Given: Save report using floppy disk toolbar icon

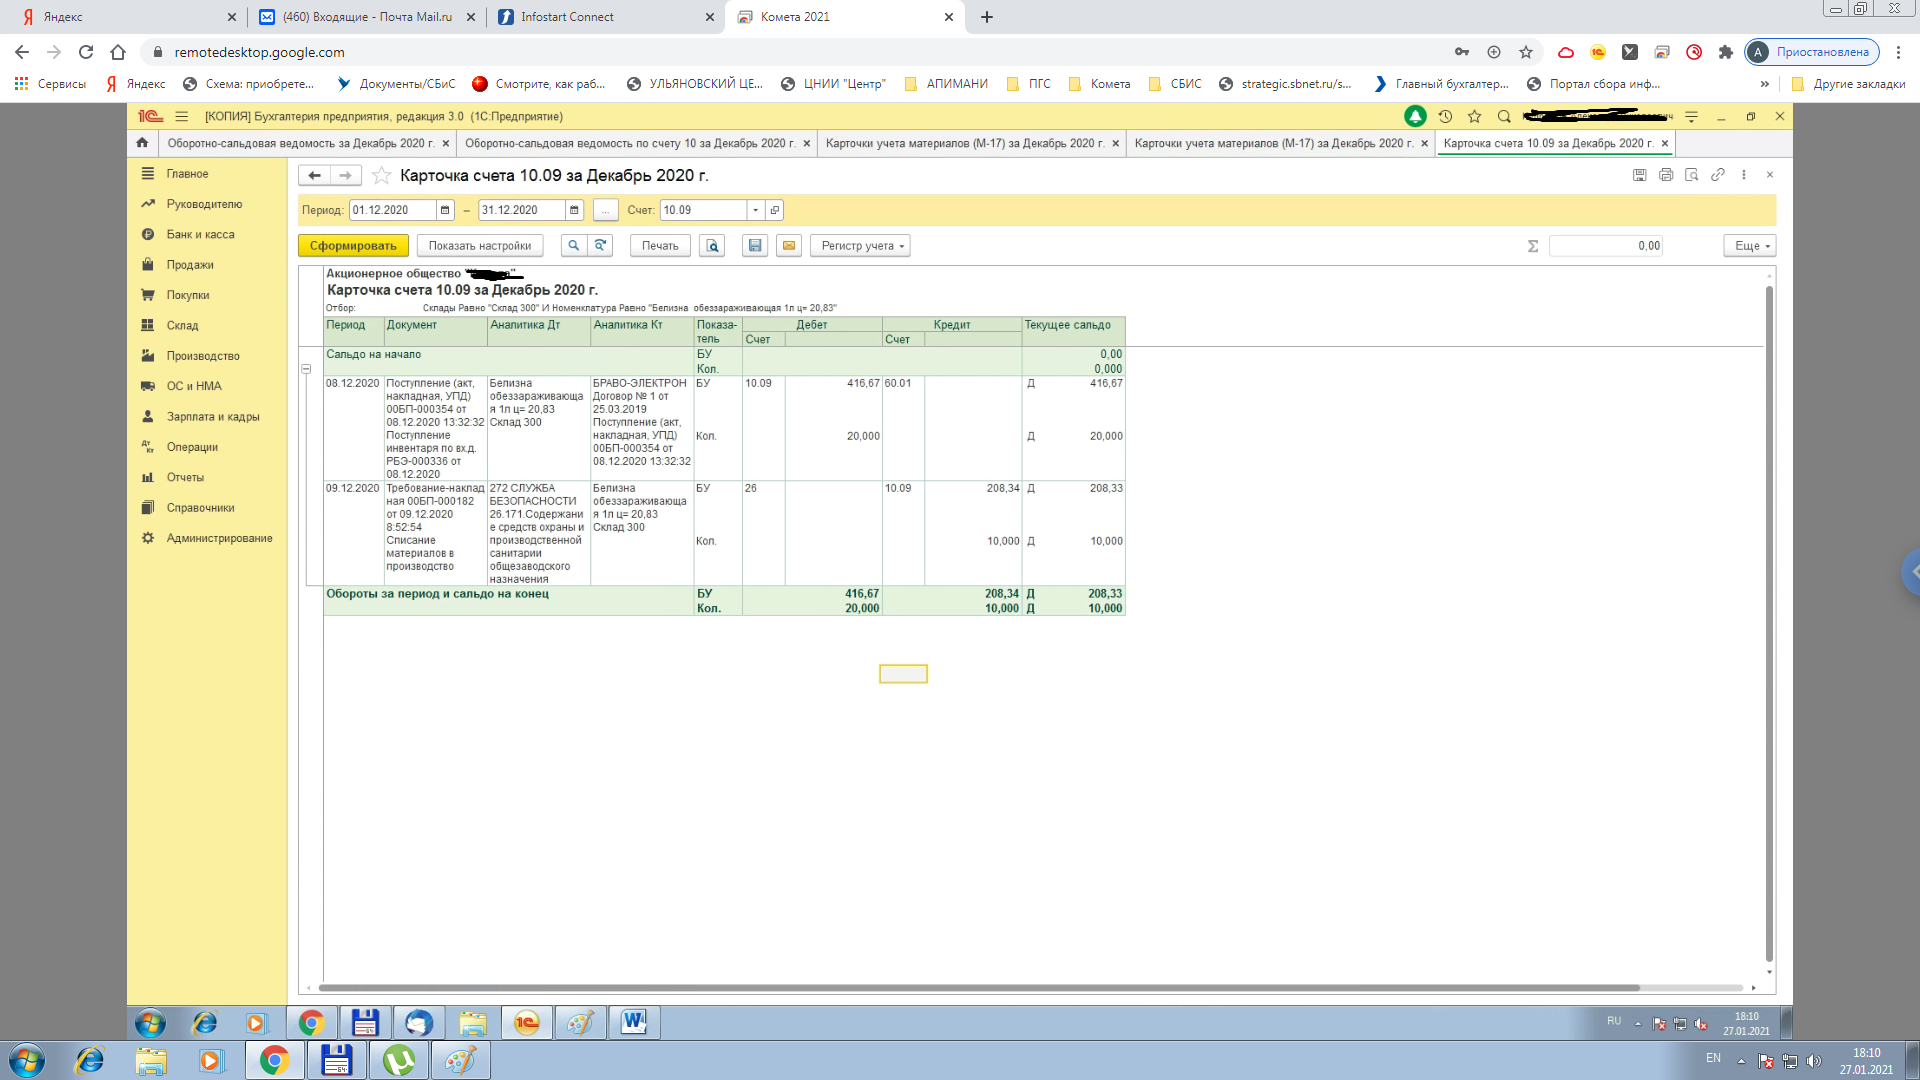Looking at the screenshot, I should click(x=755, y=246).
